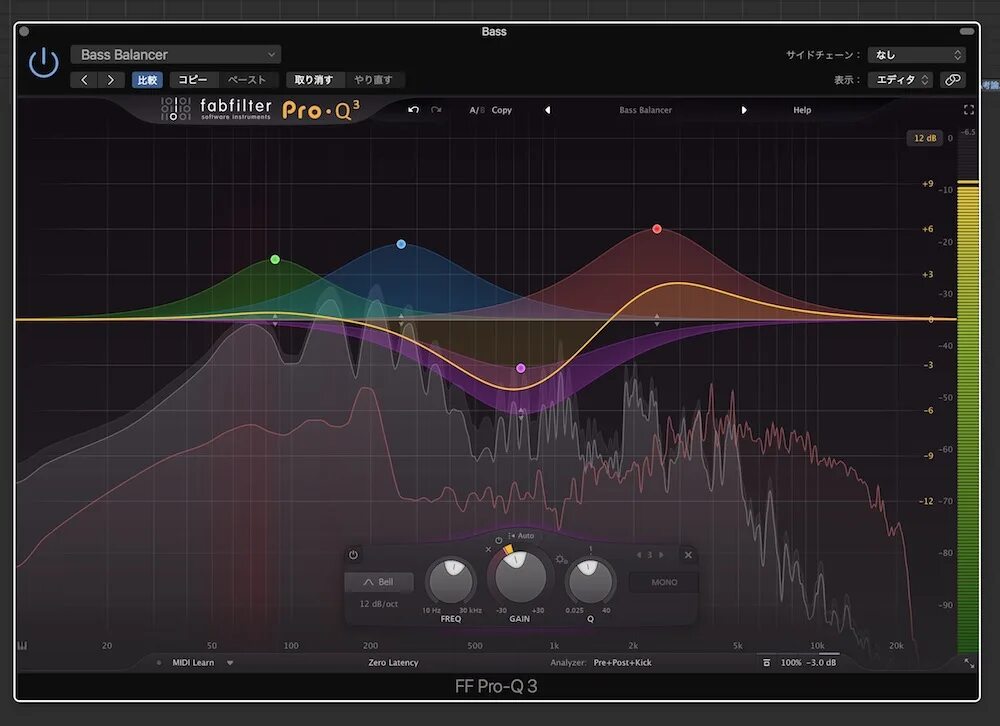This screenshot has width=1000, height=726.
Task: Open the Zero Latency processing mode menu
Action: [393, 662]
